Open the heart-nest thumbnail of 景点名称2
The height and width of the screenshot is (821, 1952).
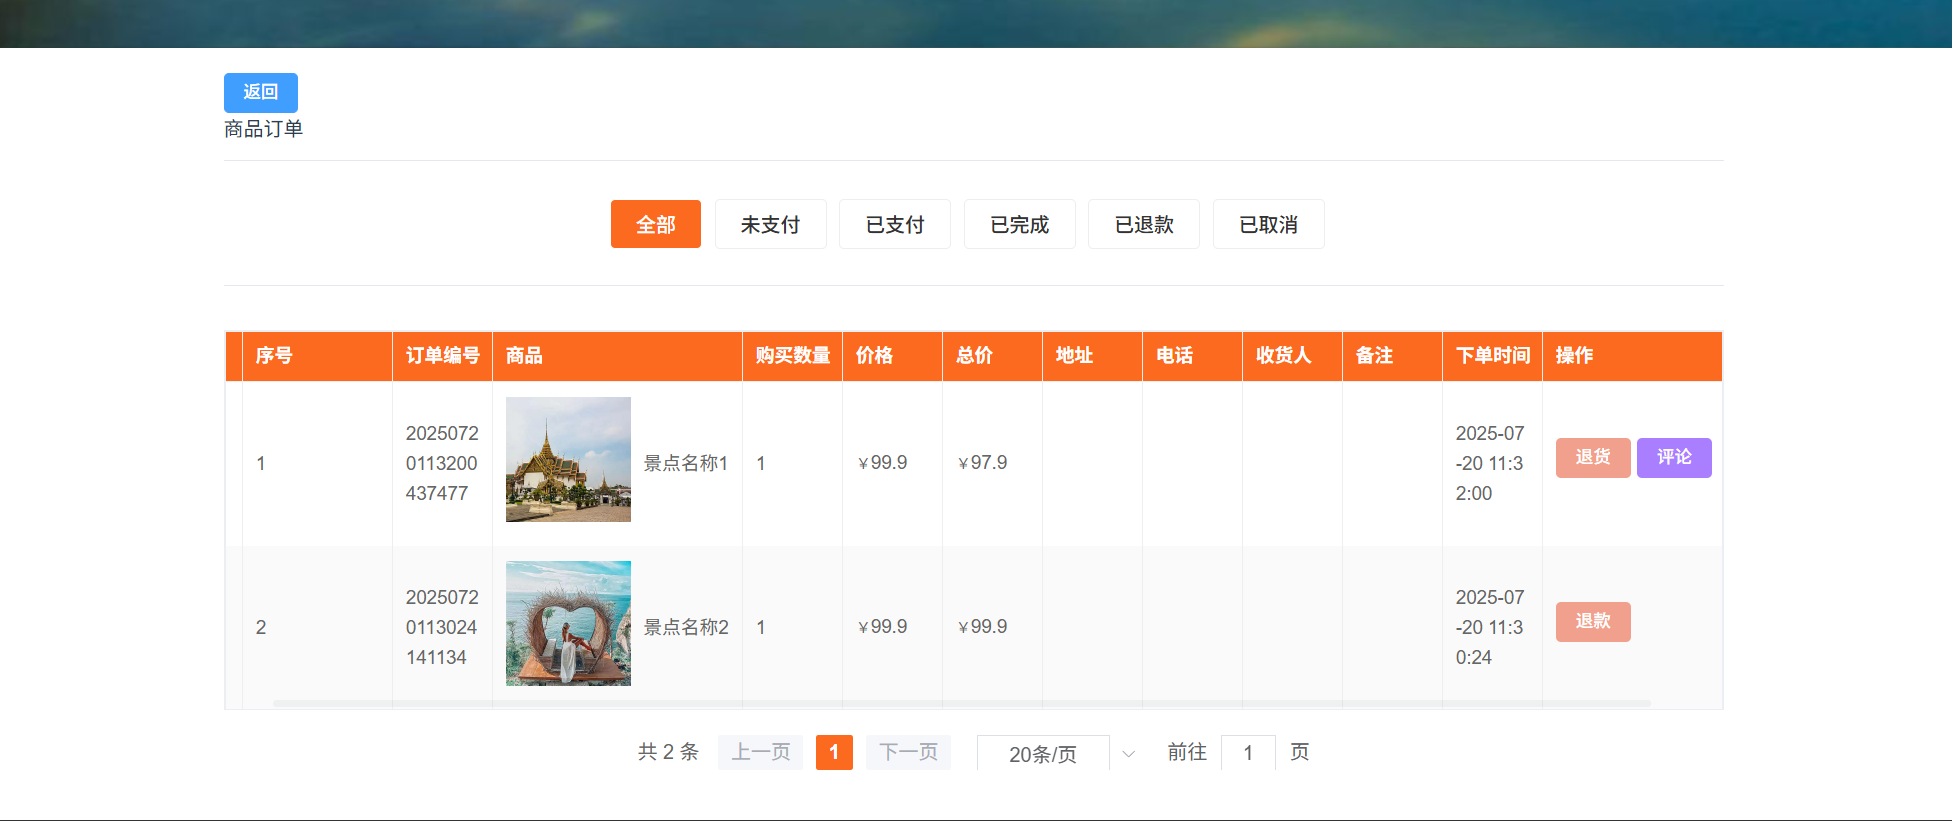pyautogui.click(x=568, y=623)
